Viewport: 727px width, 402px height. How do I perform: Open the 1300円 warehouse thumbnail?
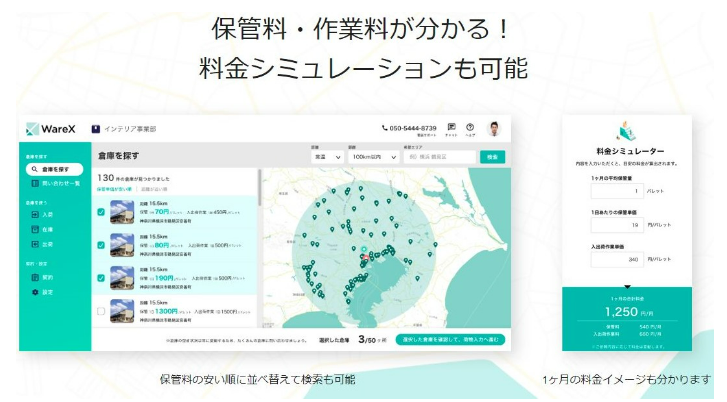(122, 311)
